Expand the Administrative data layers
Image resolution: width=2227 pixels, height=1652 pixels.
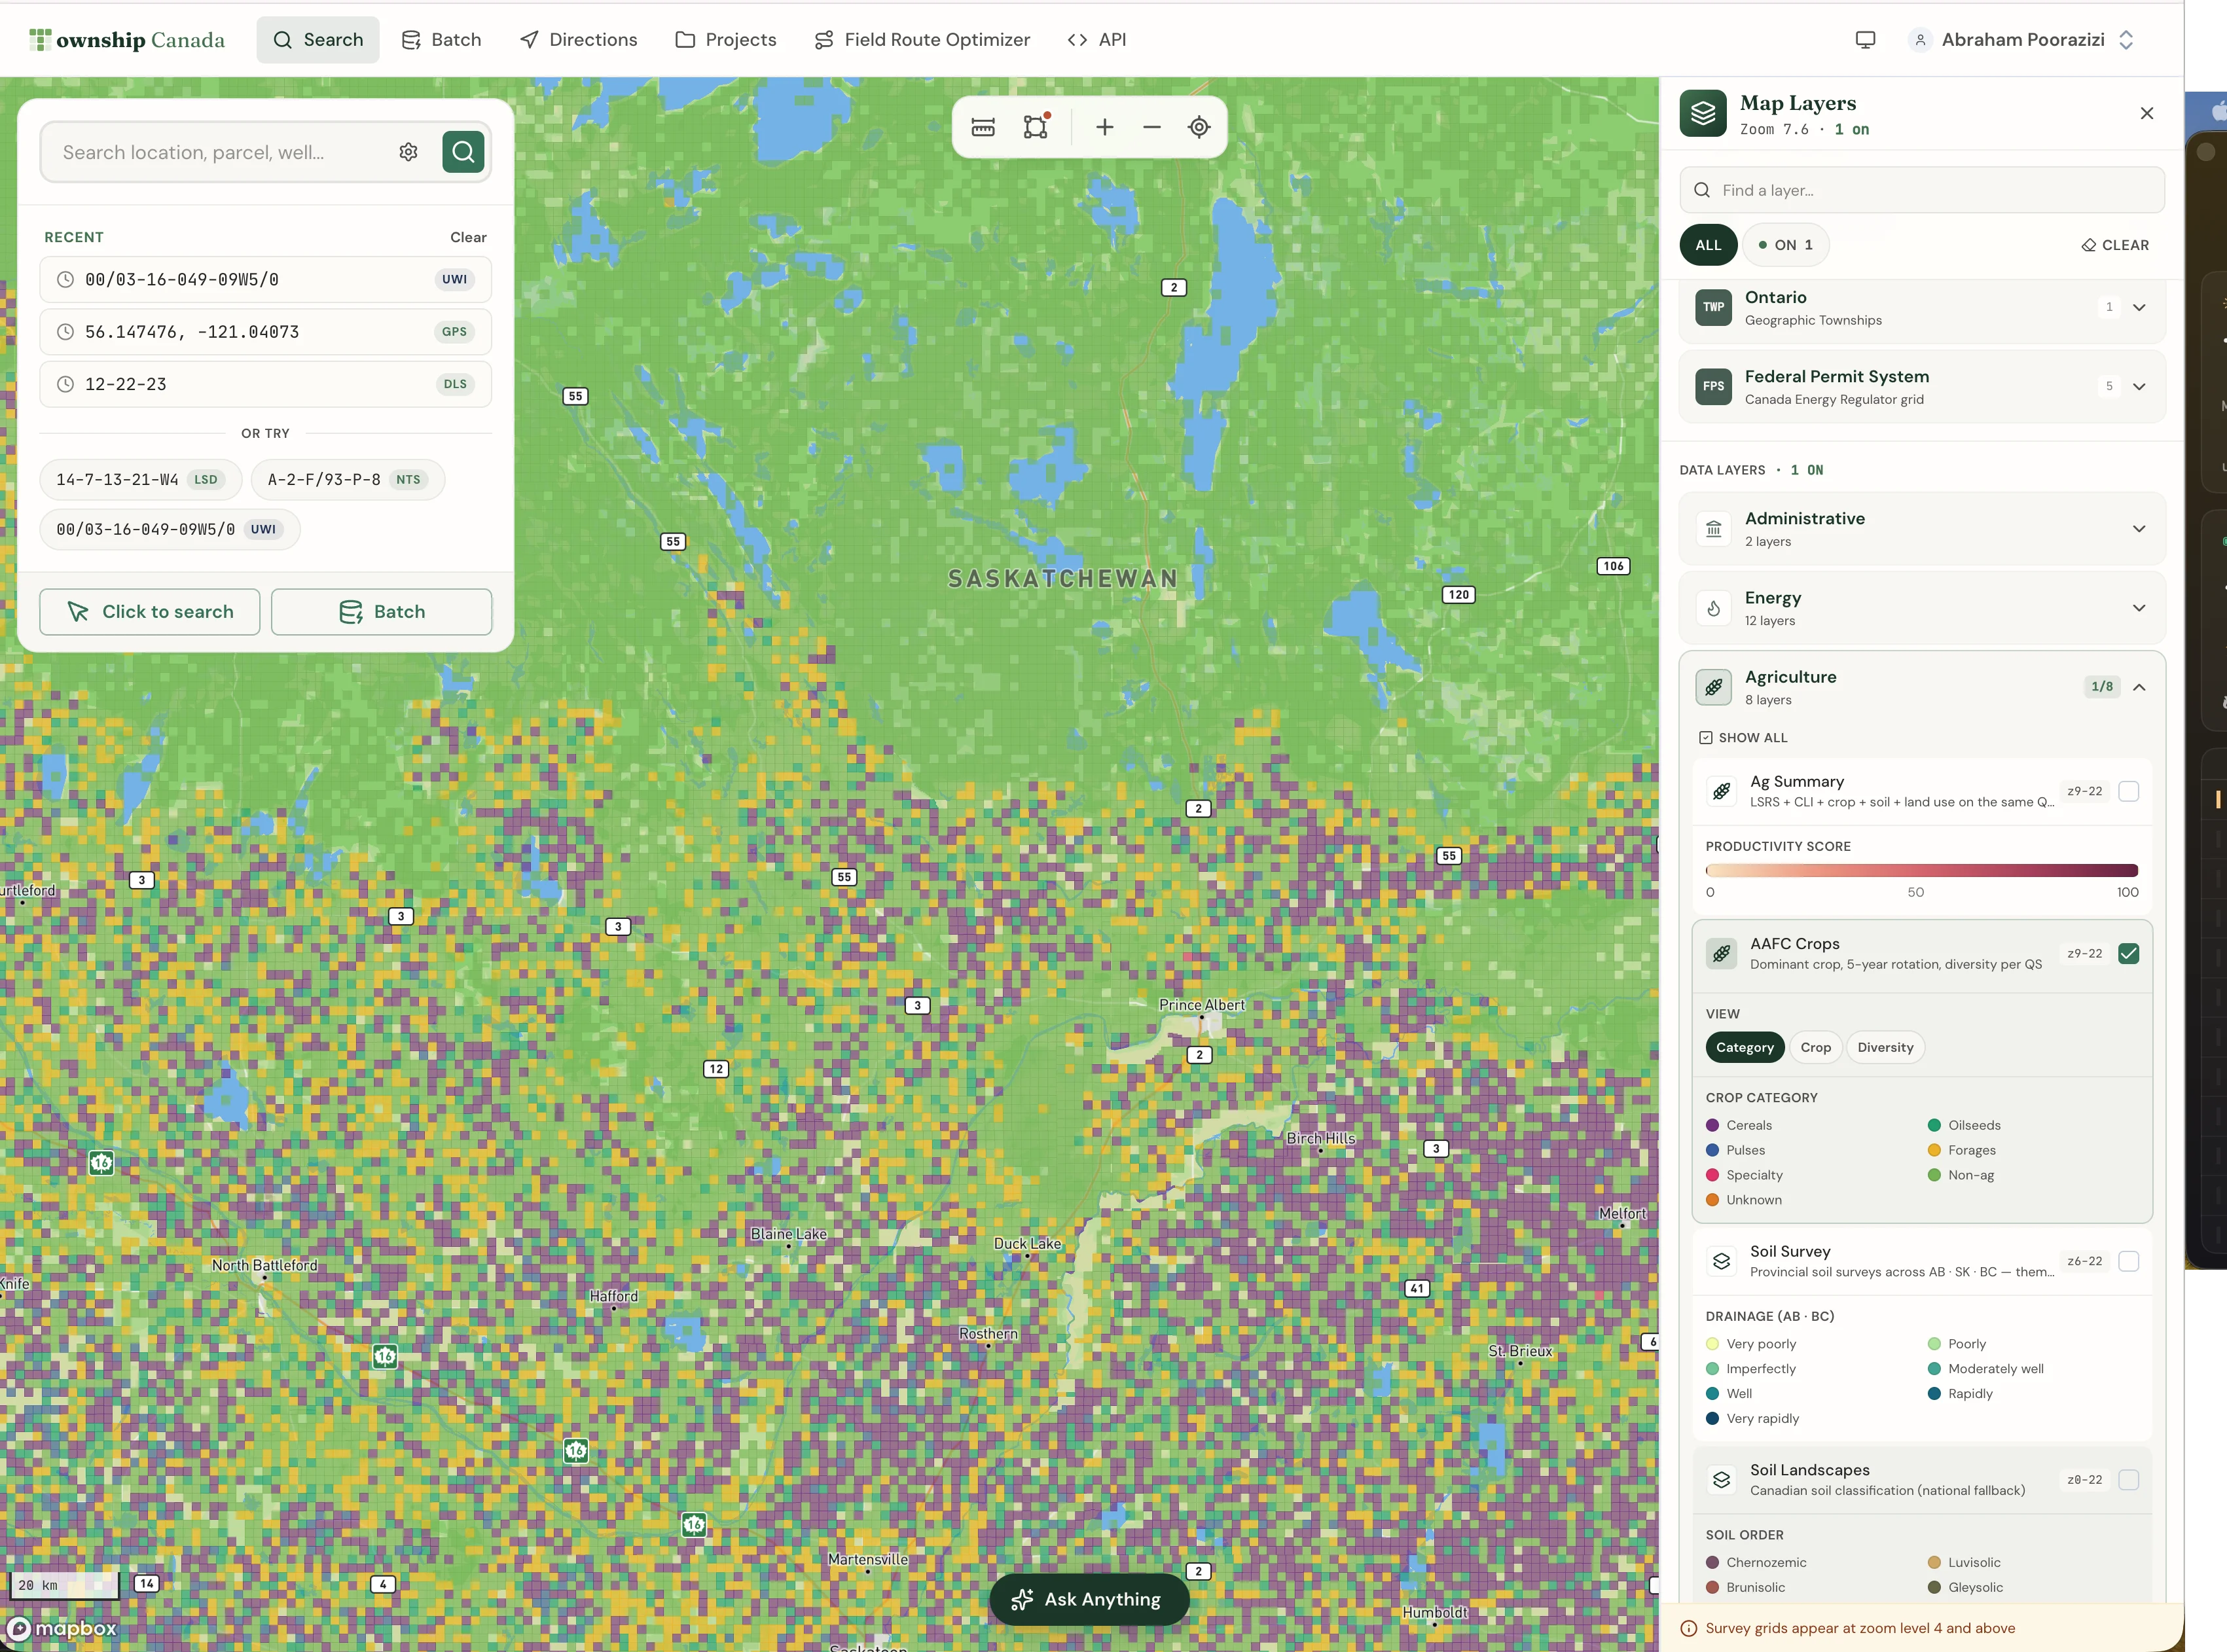(2139, 529)
